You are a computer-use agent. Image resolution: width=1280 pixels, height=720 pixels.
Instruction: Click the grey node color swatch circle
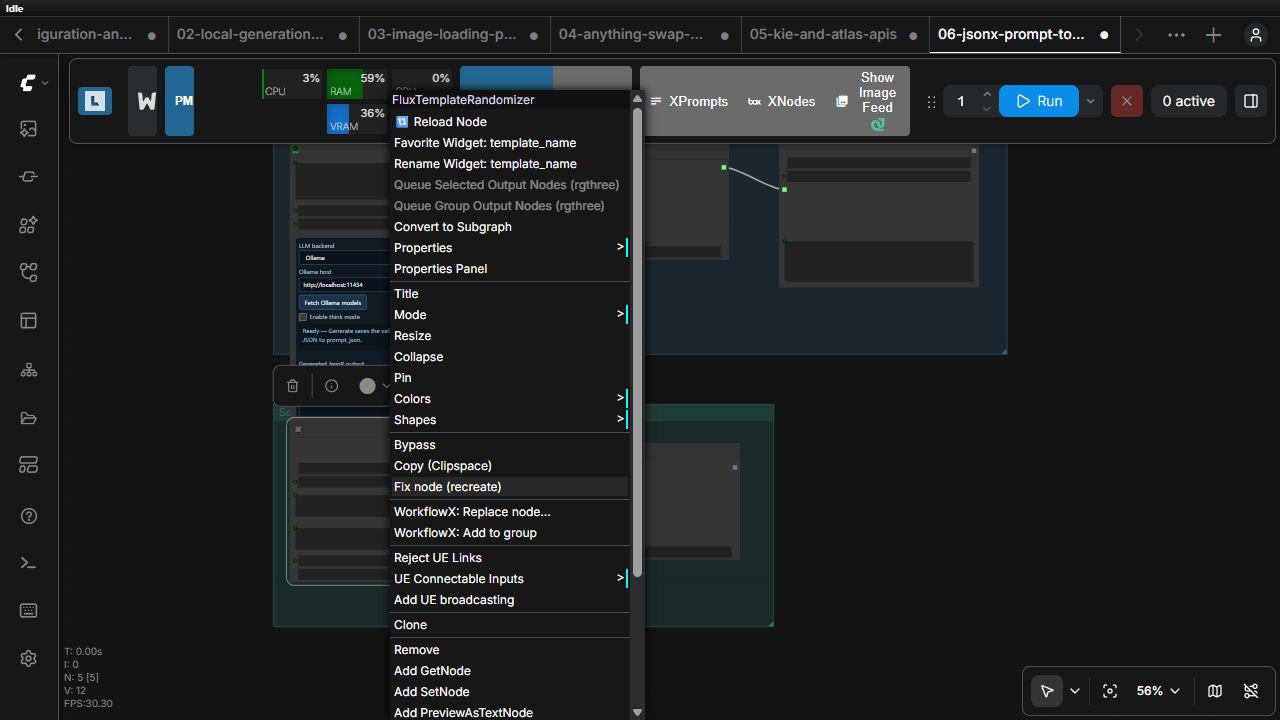click(367, 386)
